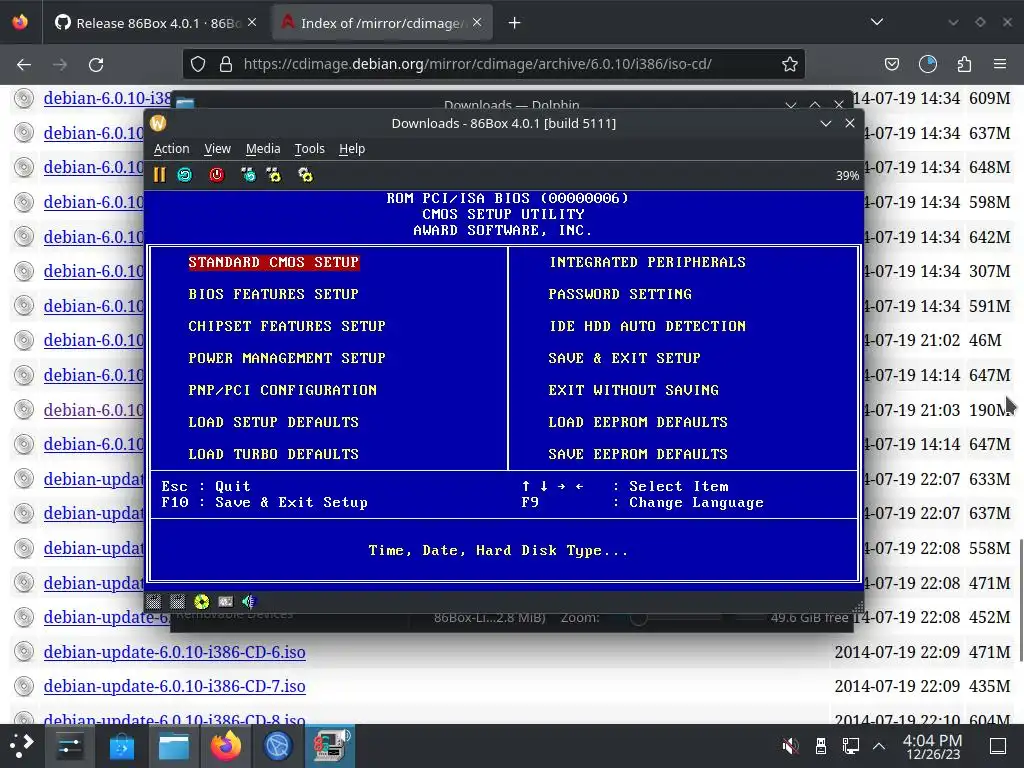The width and height of the screenshot is (1024, 768).
Task: Open System Settings from the taskbar
Action: click(x=69, y=746)
